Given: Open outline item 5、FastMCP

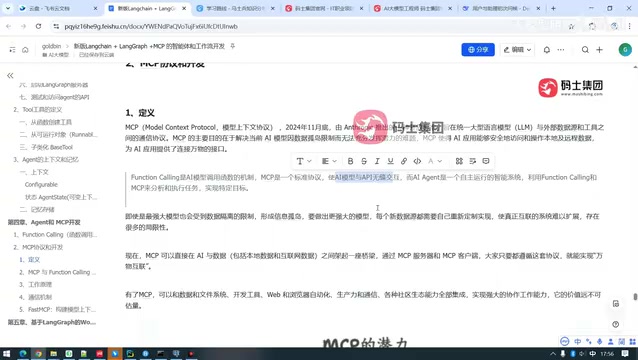Looking at the screenshot, I should (x=57, y=310).
